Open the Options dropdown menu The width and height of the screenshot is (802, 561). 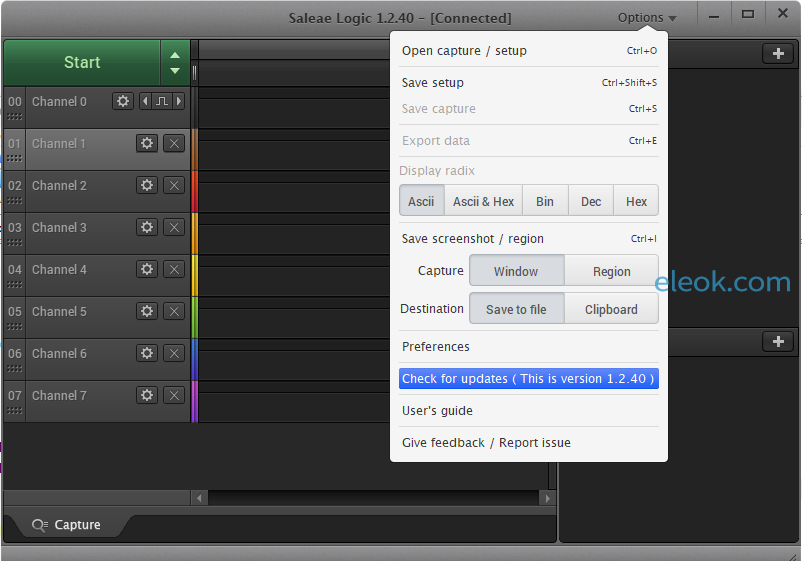tap(647, 18)
